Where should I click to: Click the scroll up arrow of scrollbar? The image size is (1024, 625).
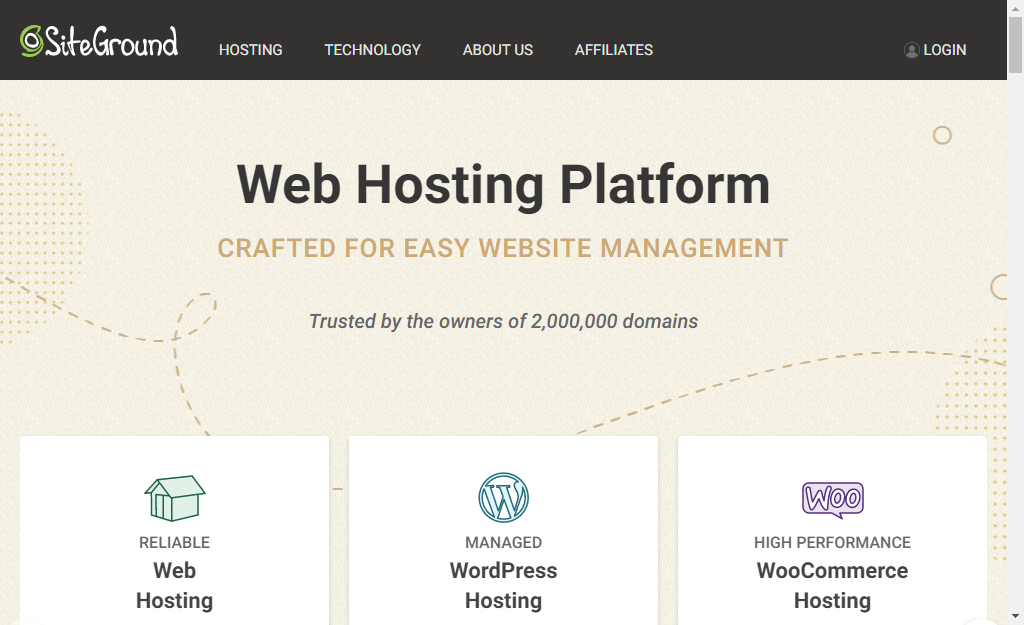(1016, 7)
